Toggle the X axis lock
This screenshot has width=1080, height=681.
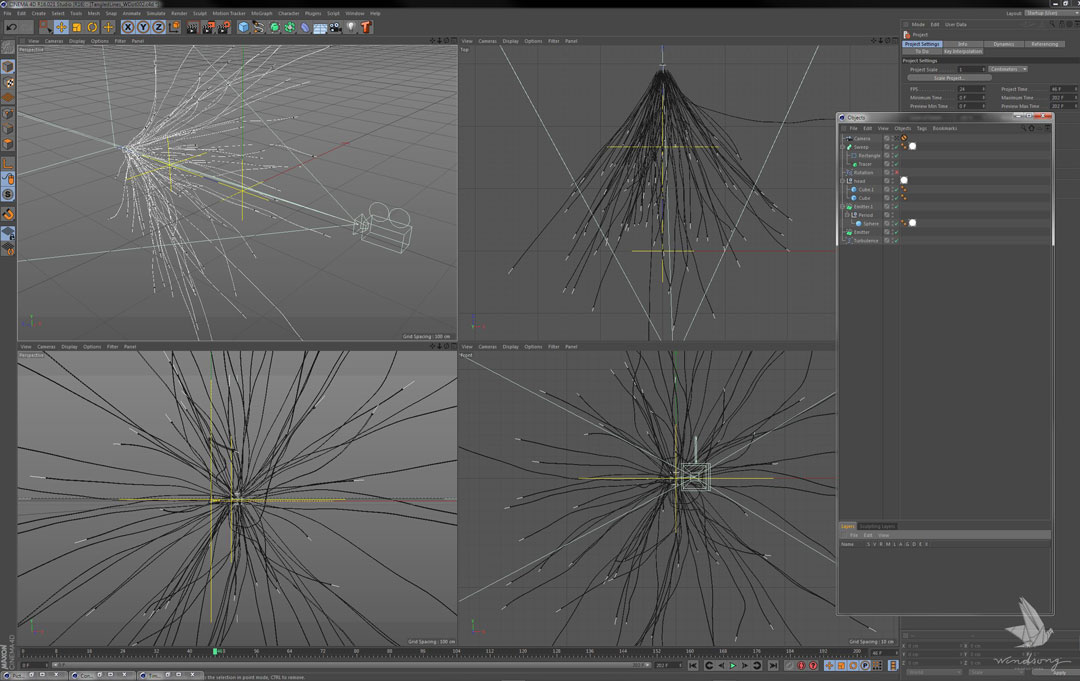(x=128, y=27)
